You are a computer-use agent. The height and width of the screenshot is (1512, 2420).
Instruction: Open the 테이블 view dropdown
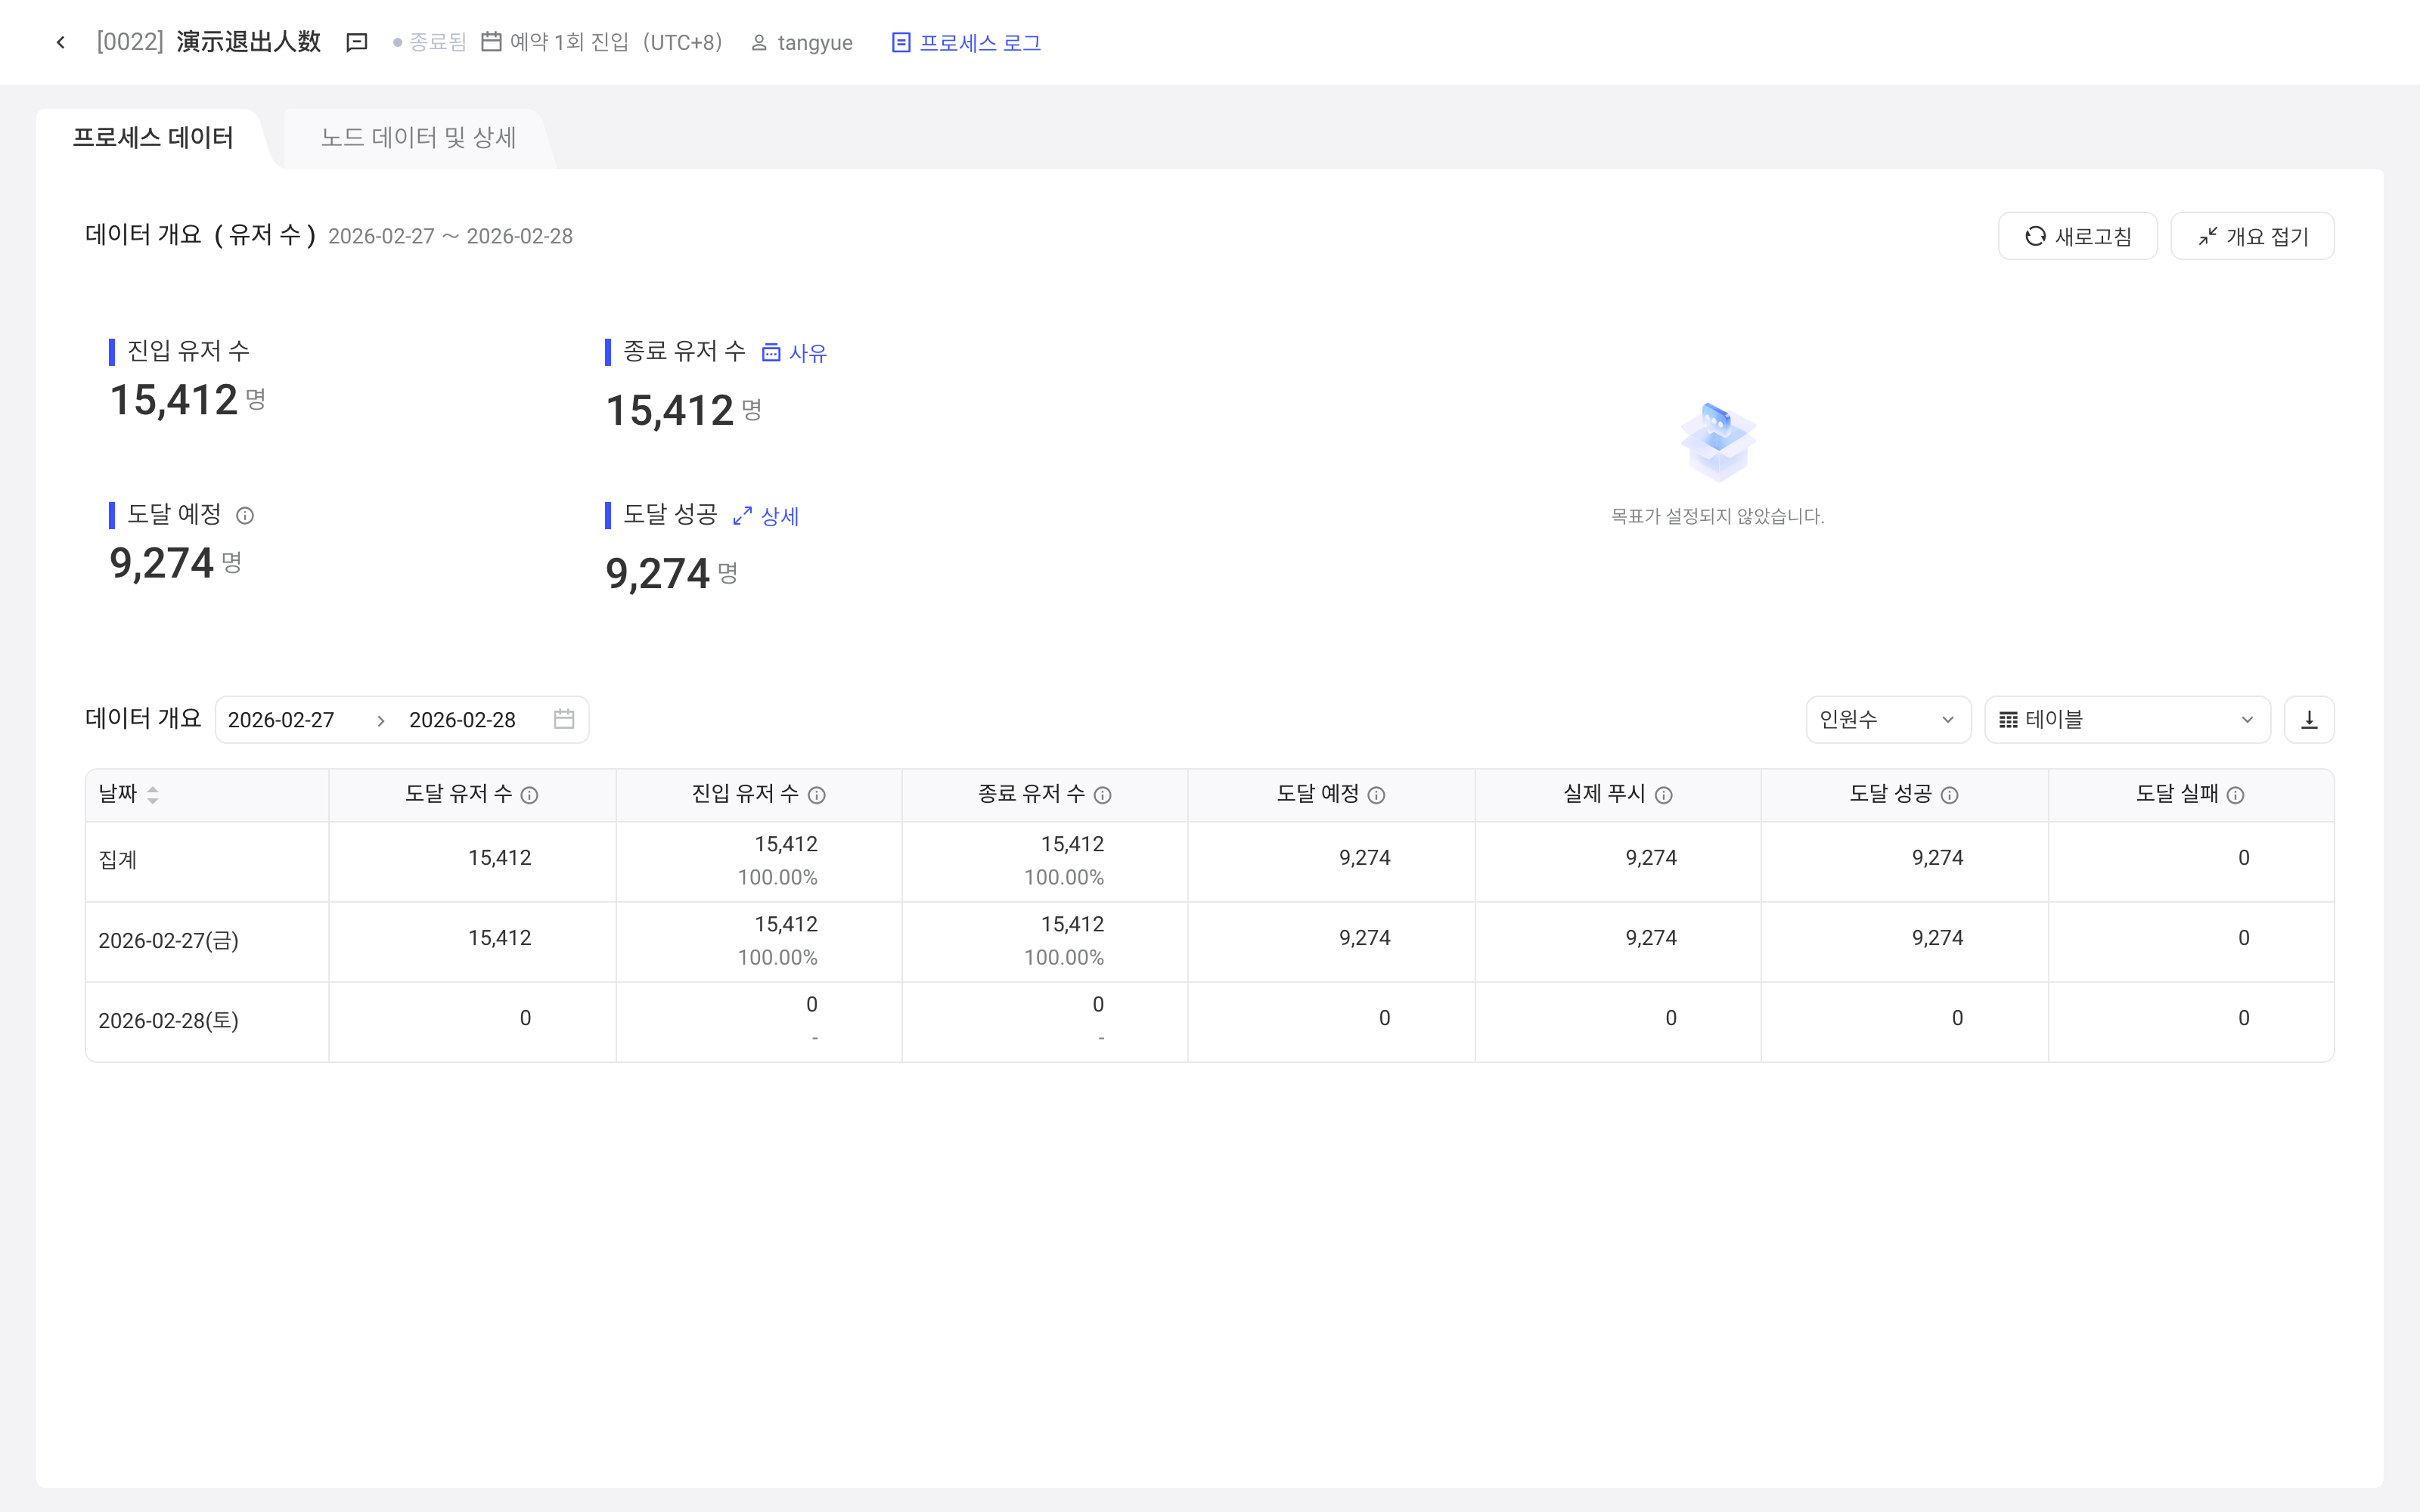(x=2127, y=720)
